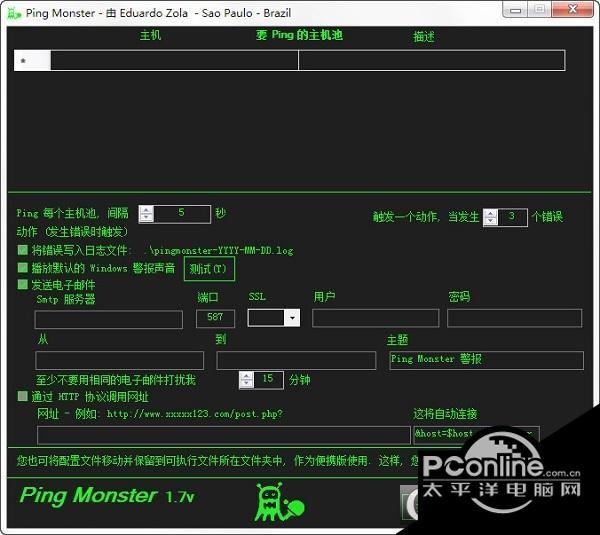The image size is (600, 535).
Task: Enable the send email (发送电子邮件) checkbox
Action: tap(23, 284)
